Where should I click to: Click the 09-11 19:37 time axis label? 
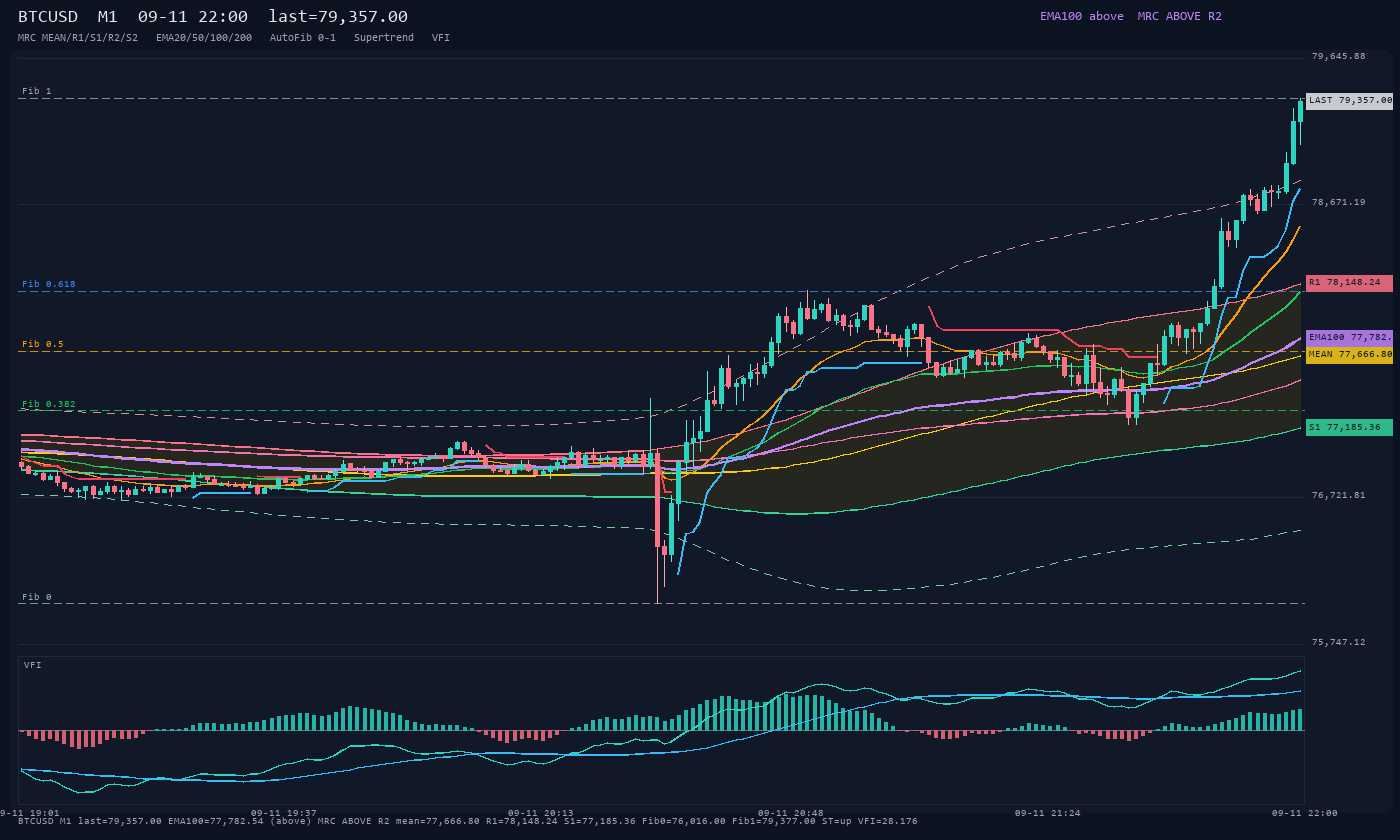pyautogui.click(x=284, y=813)
